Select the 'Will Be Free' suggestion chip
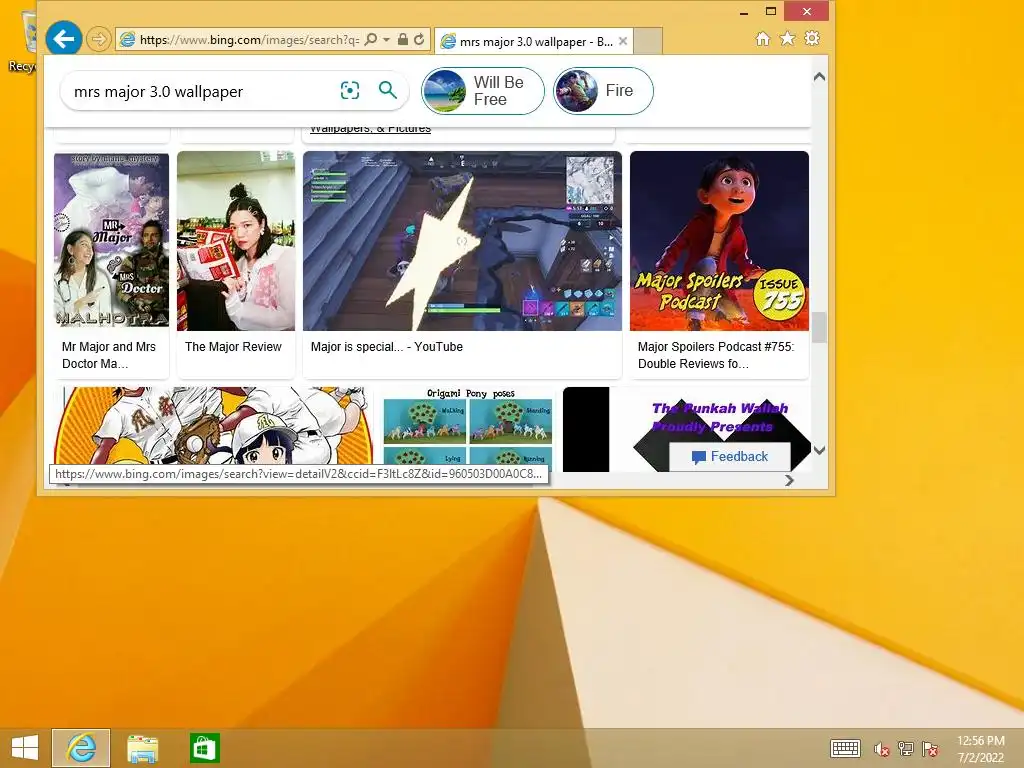Image resolution: width=1024 pixels, height=768 pixels. [483, 91]
